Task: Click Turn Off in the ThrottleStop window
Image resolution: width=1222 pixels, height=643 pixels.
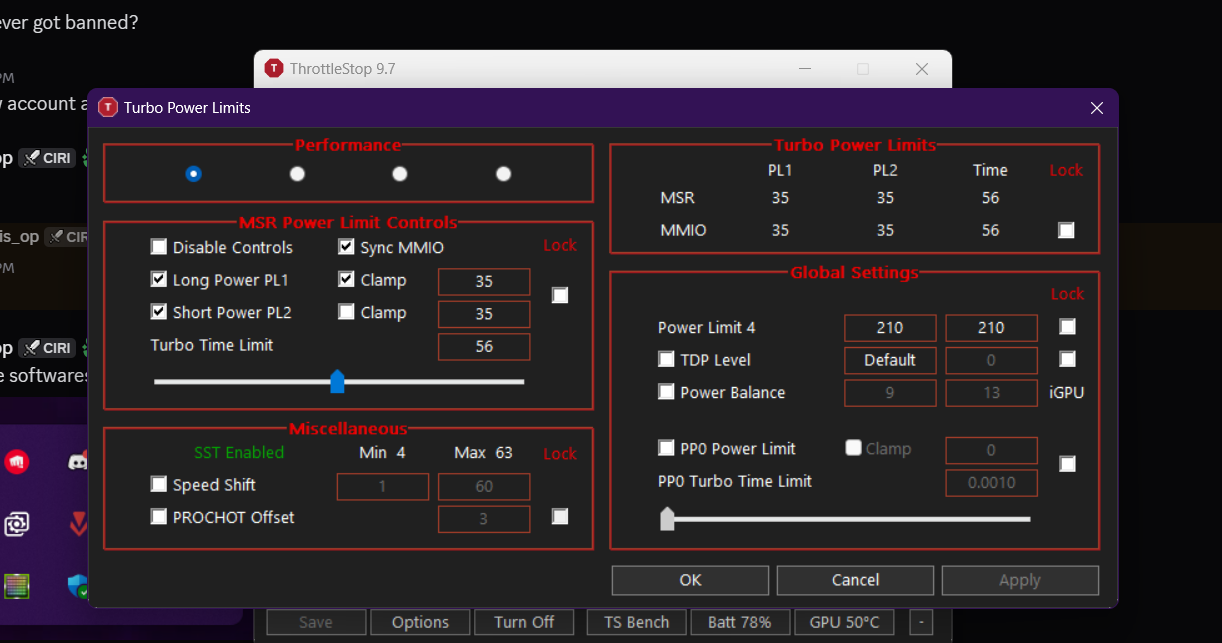Action: tap(524, 622)
